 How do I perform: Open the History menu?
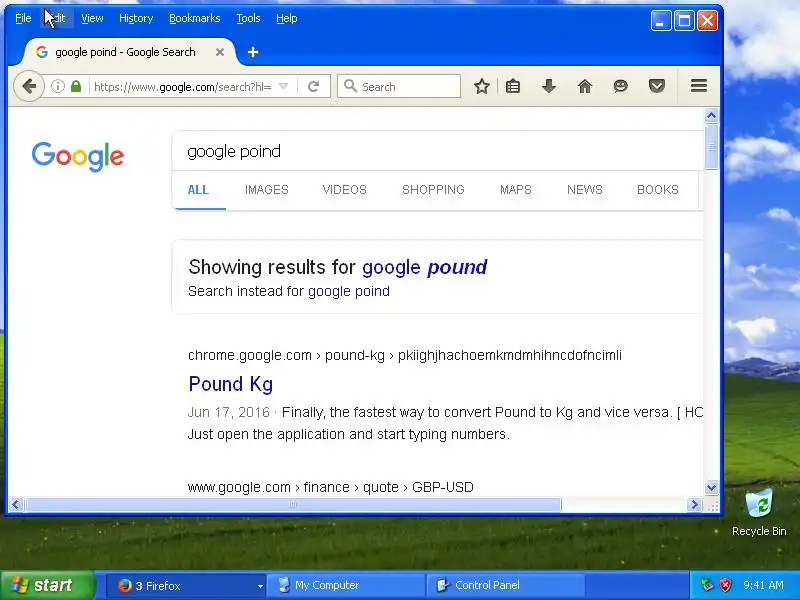click(136, 18)
